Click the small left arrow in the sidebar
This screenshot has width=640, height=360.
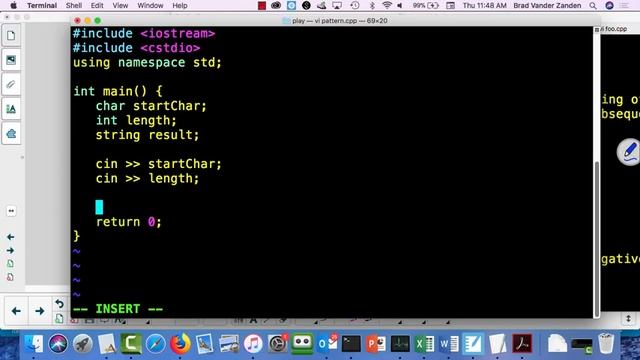point(11,237)
